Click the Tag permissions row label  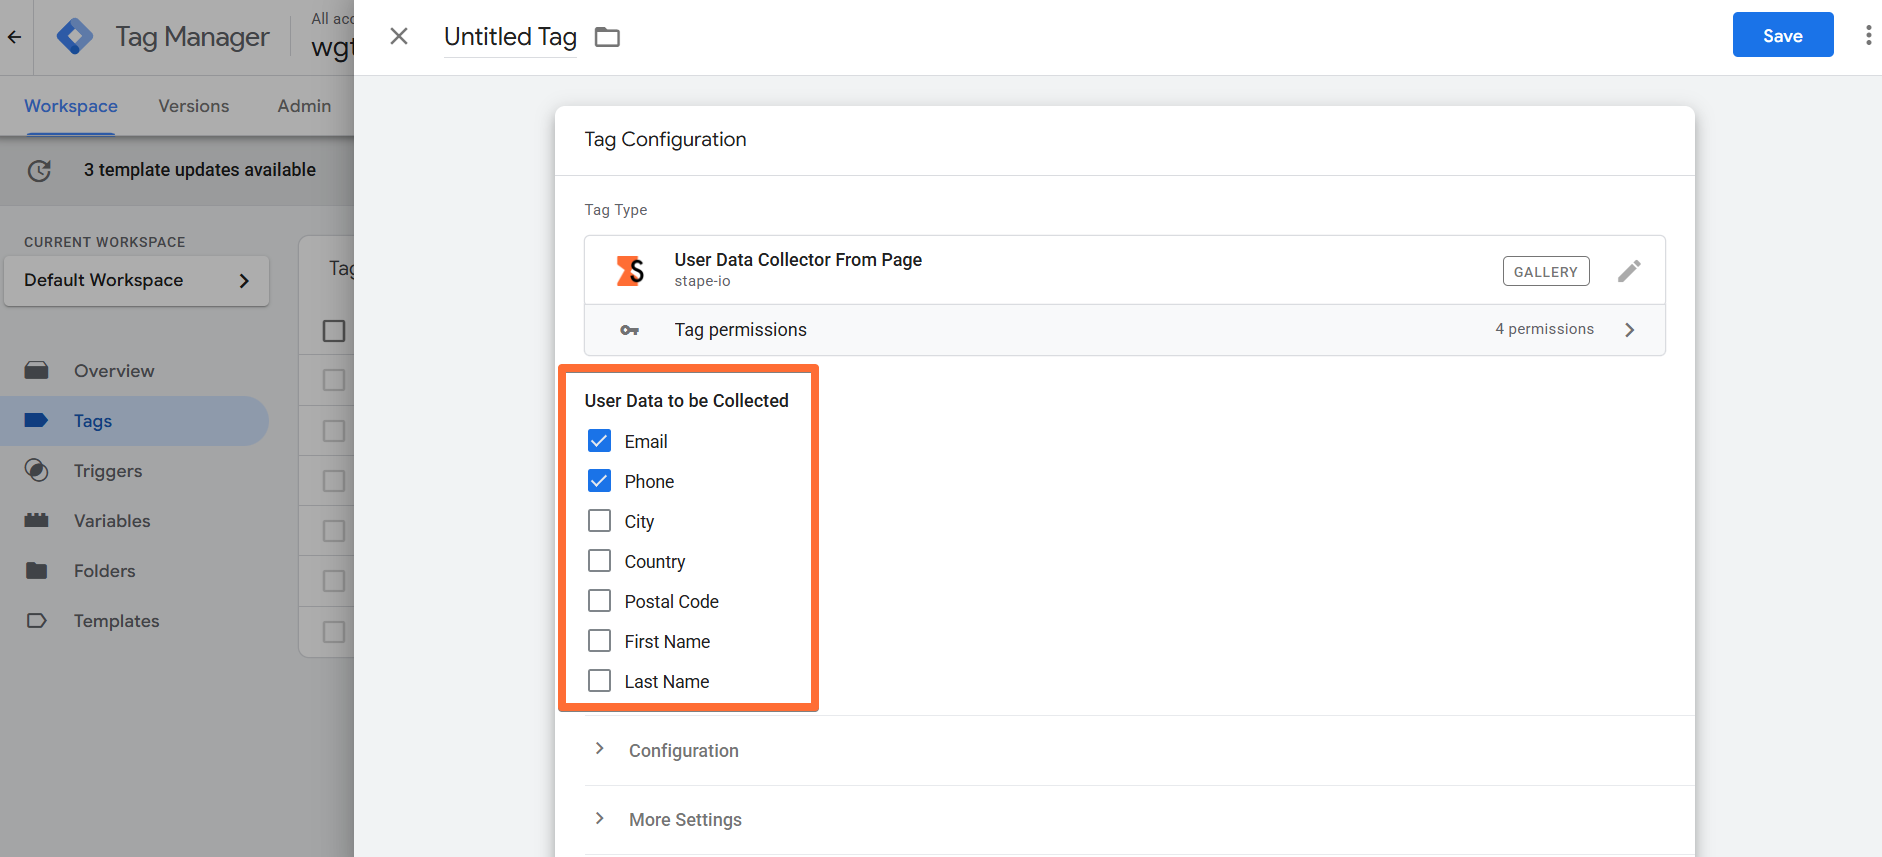tap(740, 330)
